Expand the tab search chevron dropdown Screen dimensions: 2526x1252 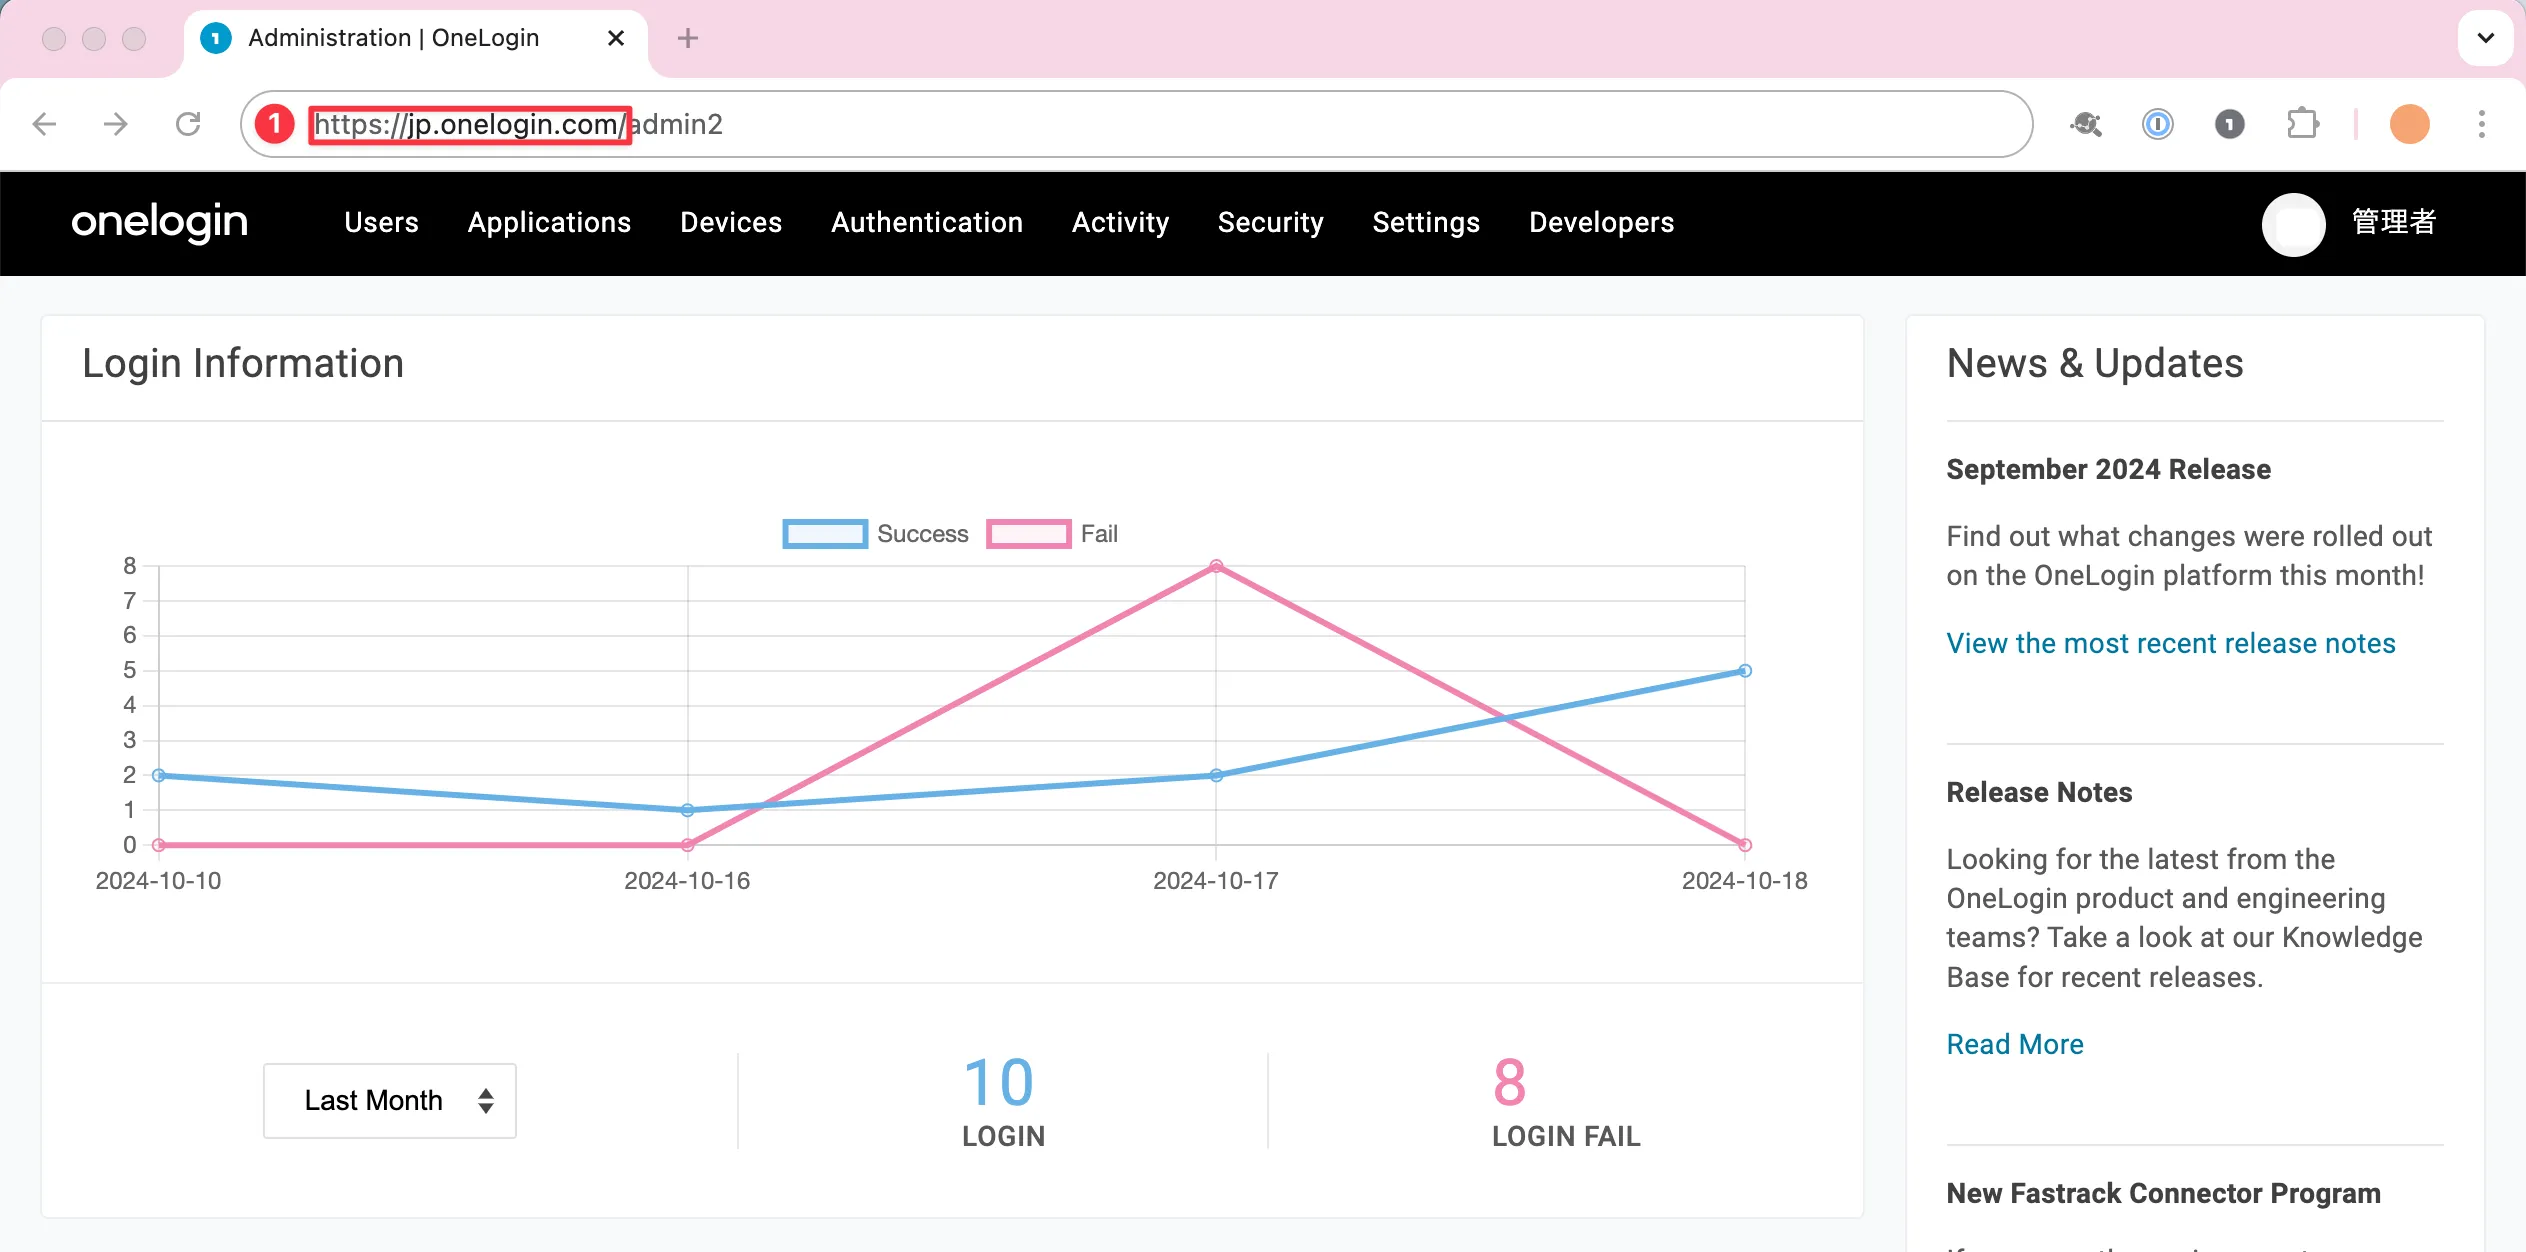[x=2485, y=38]
